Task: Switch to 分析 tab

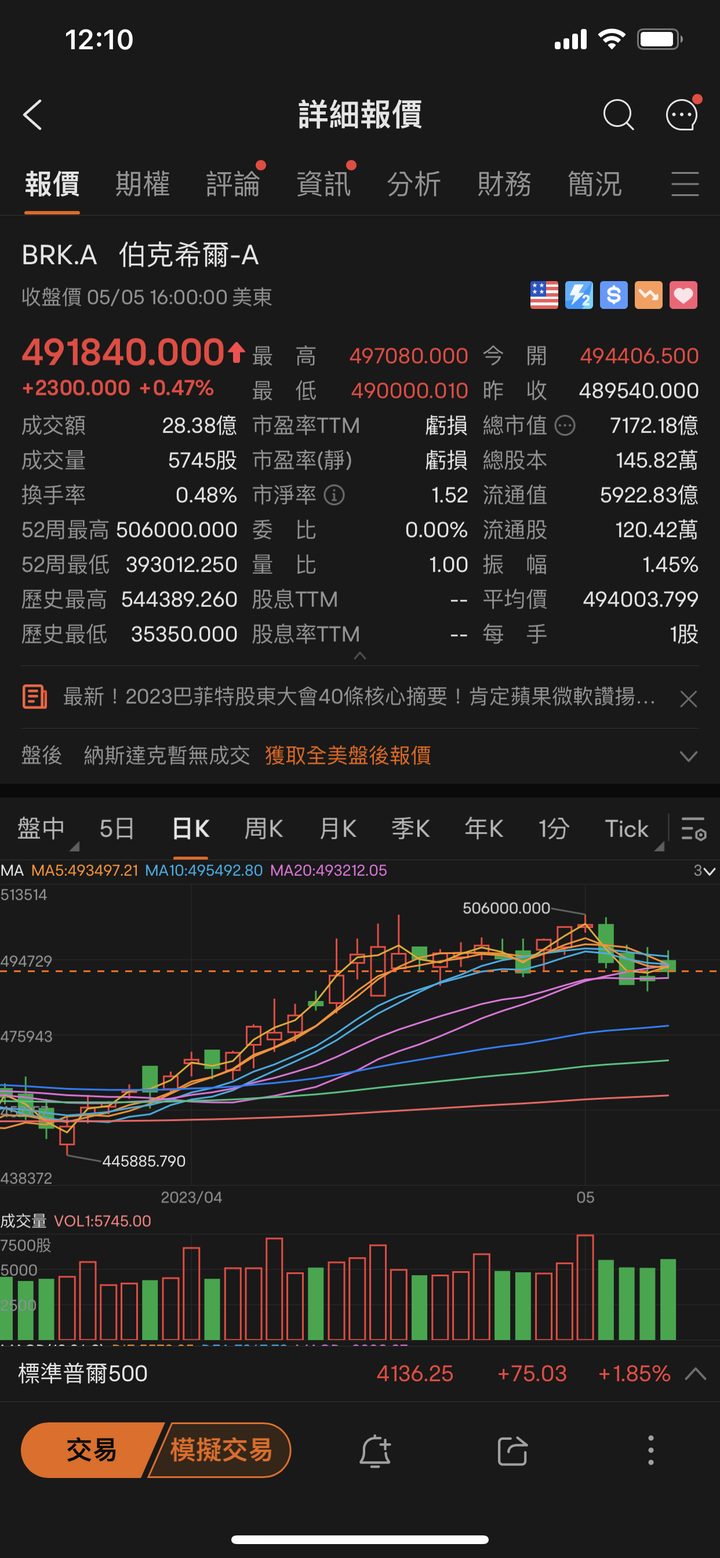Action: coord(414,184)
